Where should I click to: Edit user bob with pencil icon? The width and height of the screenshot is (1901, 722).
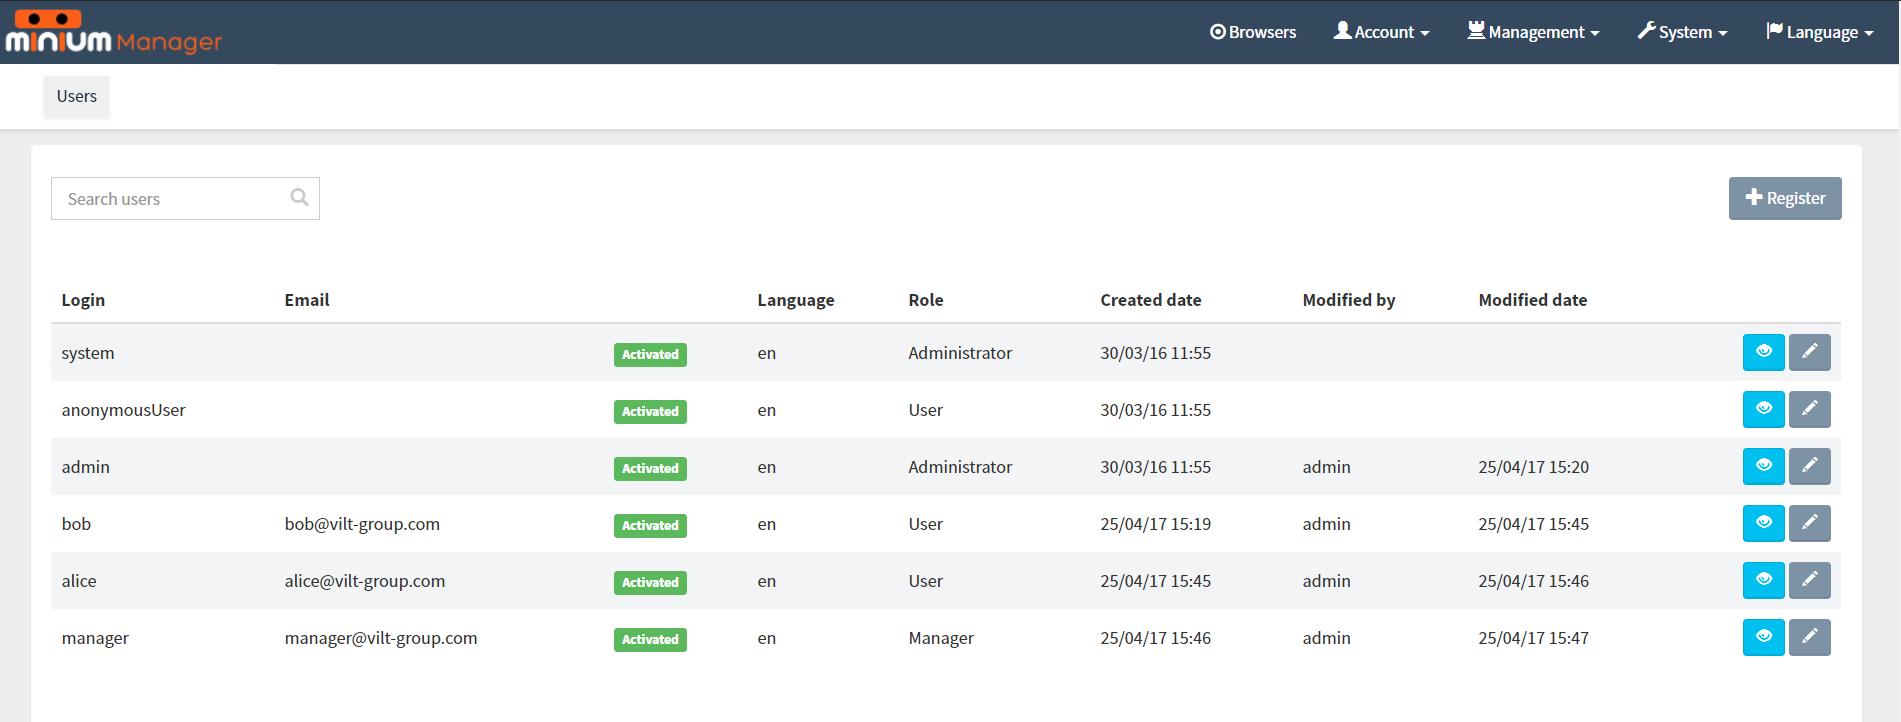click(1809, 523)
